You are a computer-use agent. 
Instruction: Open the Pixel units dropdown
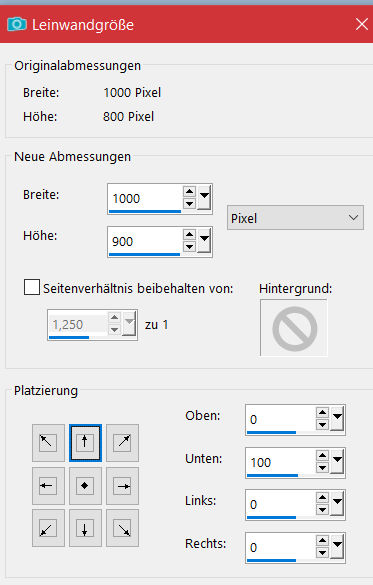295,218
